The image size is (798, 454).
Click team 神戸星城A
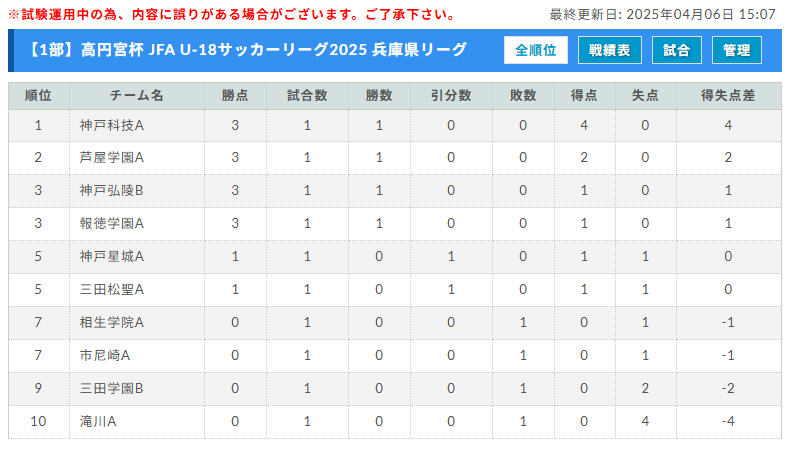112,256
